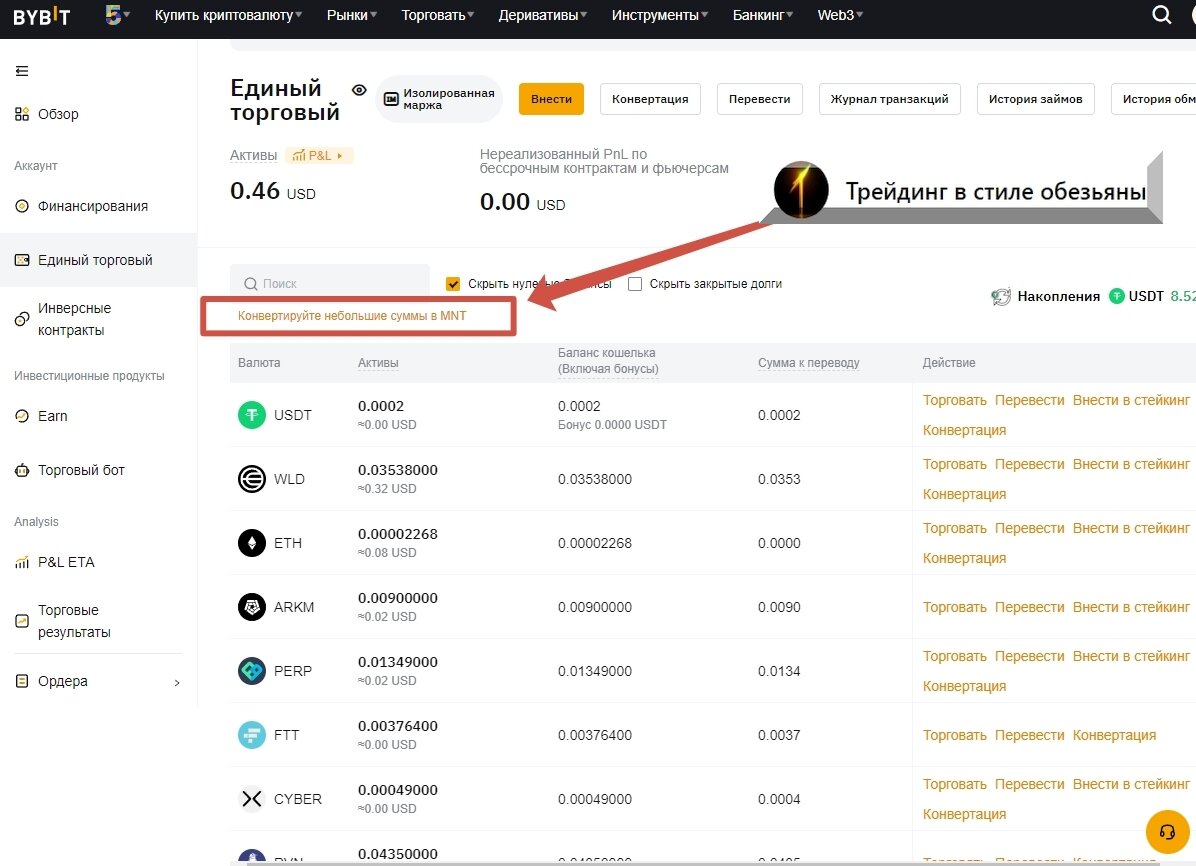Click Торговать in the USDT row

pyautogui.click(x=954, y=400)
